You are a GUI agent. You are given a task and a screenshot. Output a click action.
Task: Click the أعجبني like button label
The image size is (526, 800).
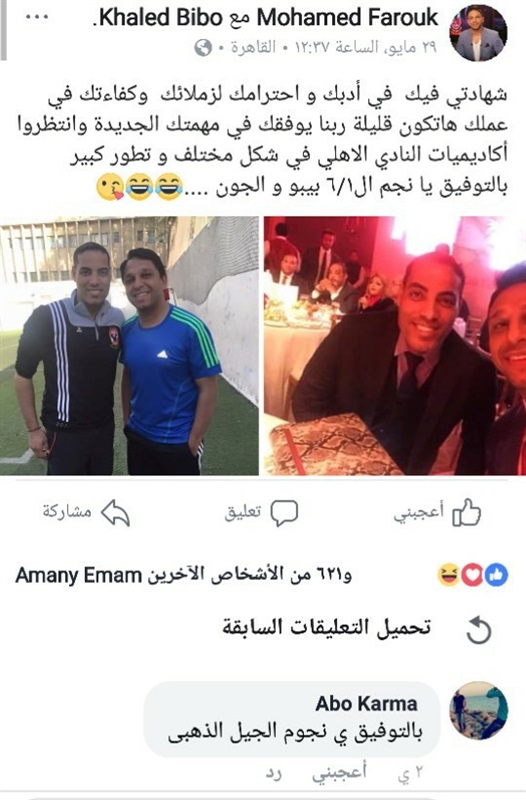[419, 512]
